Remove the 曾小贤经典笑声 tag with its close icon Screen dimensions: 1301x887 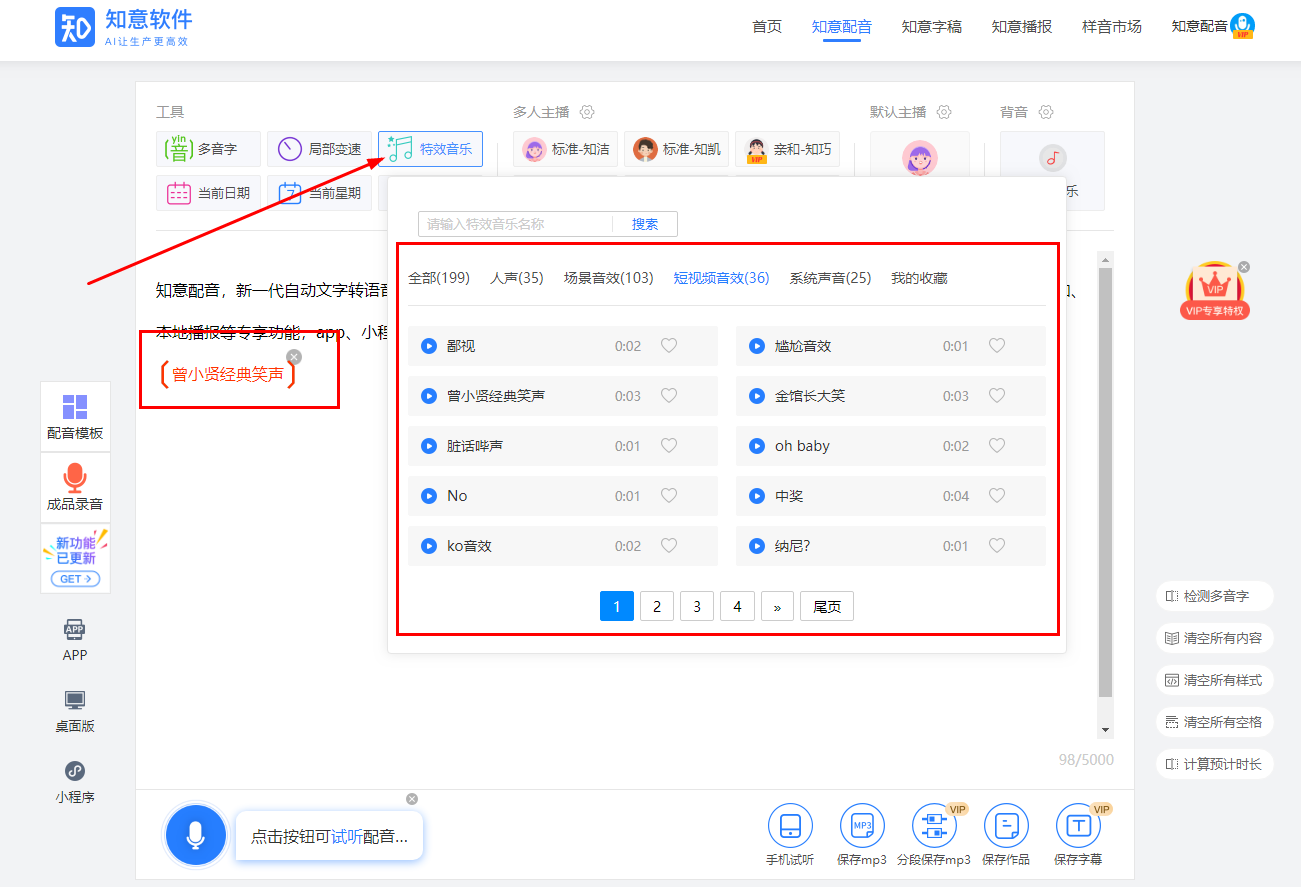294,357
